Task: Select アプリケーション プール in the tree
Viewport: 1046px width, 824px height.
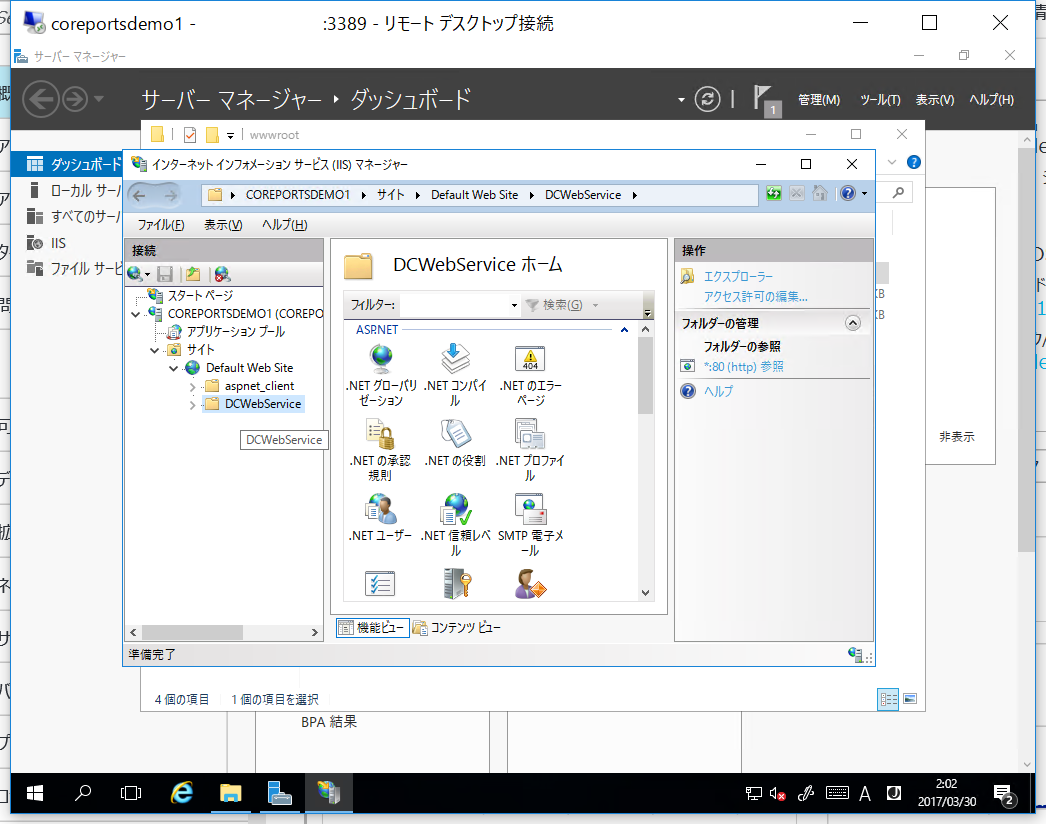Action: pyautogui.click(x=235, y=332)
